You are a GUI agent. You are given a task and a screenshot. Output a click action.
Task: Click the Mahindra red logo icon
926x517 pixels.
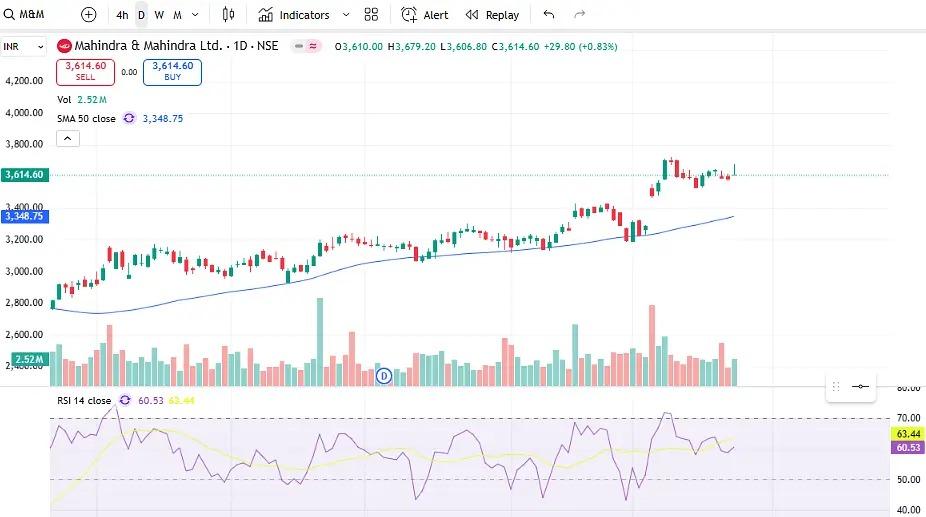click(64, 46)
